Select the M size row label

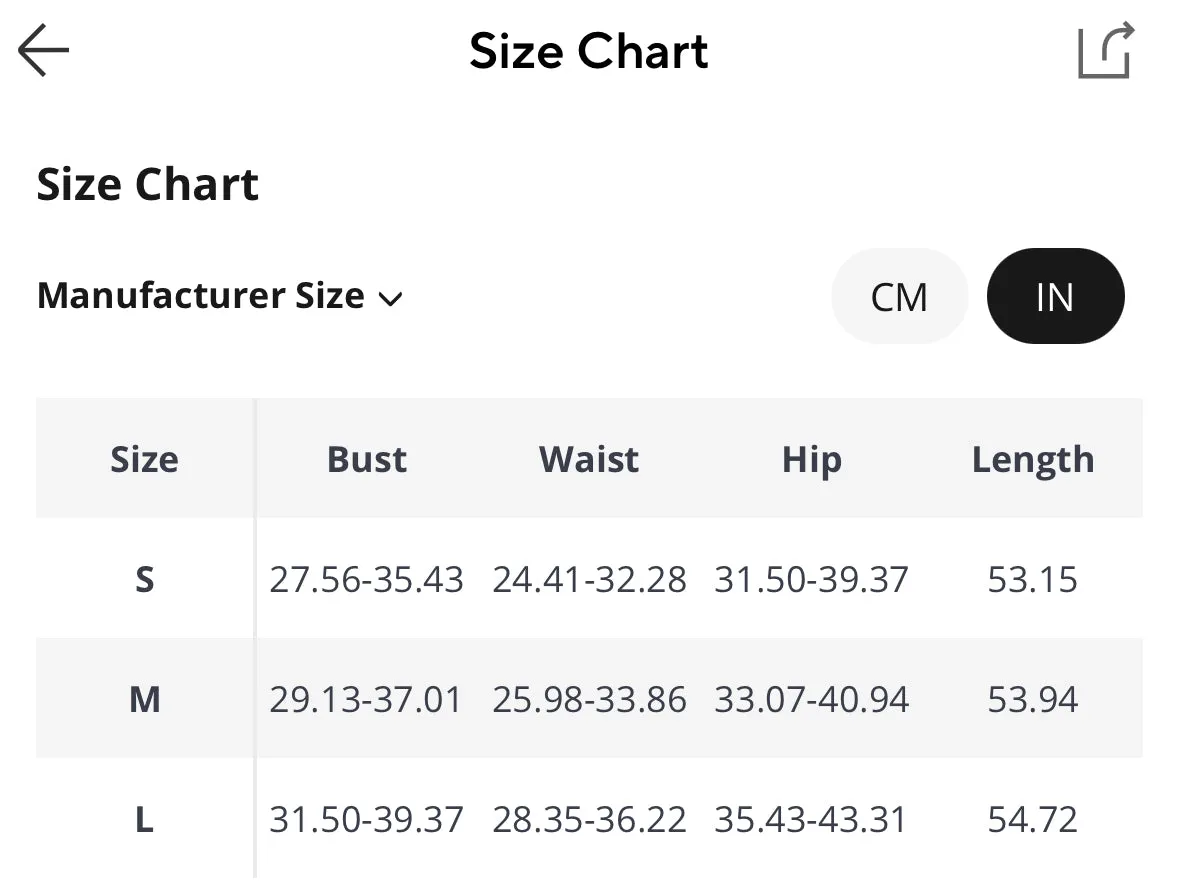144,699
